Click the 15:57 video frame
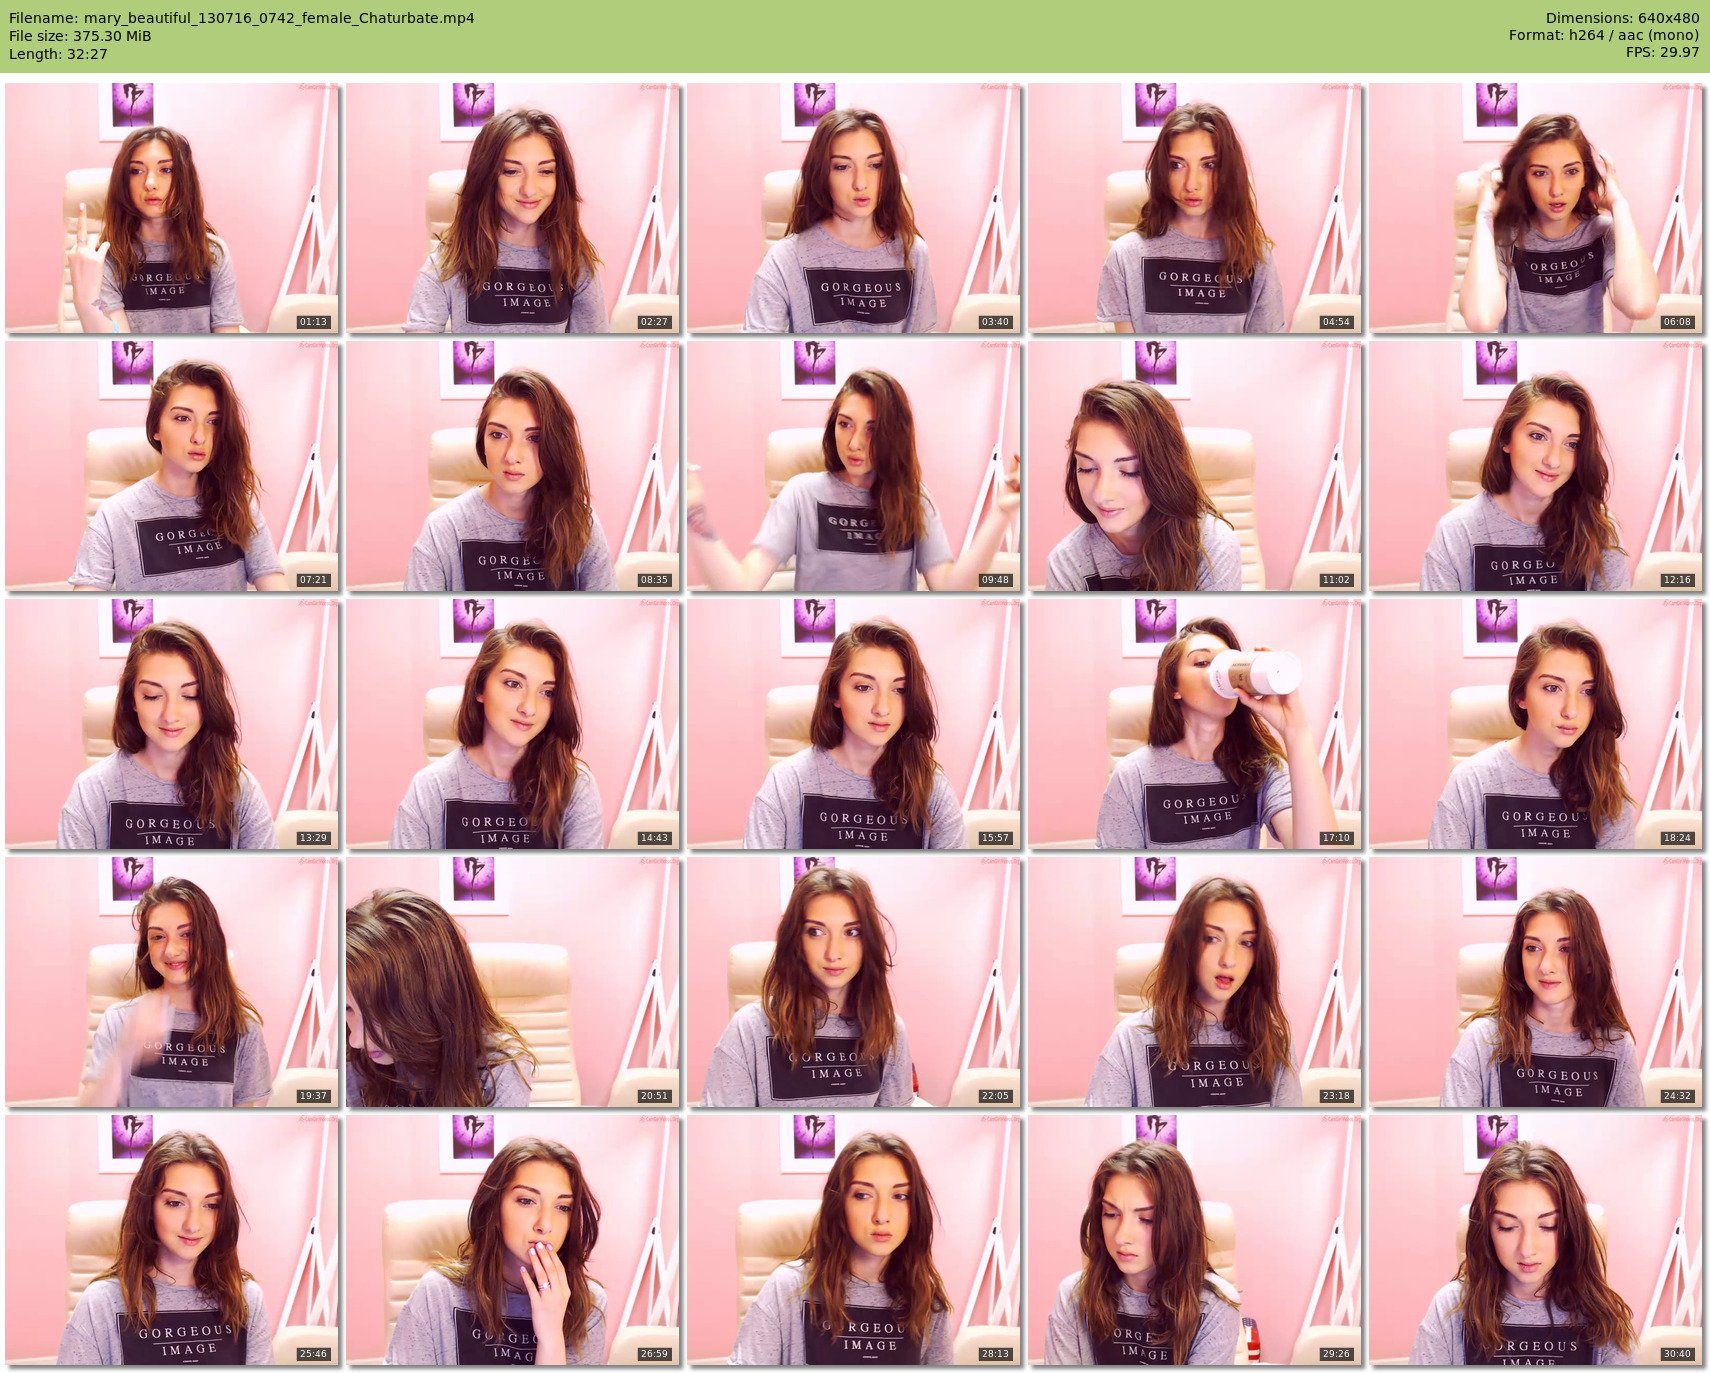Viewport: 1710px width, 1373px height. [x=854, y=723]
